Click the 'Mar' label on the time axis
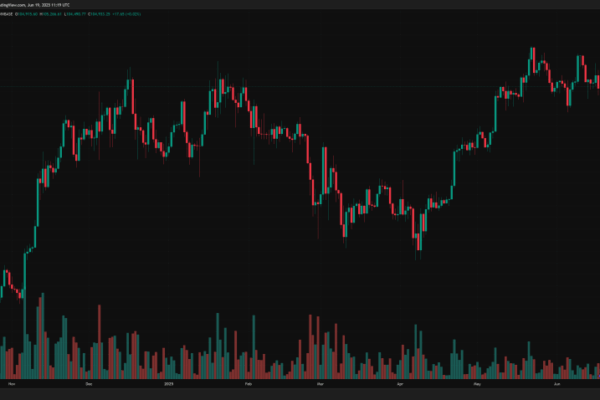This screenshot has height=400, width=600. (x=320, y=384)
